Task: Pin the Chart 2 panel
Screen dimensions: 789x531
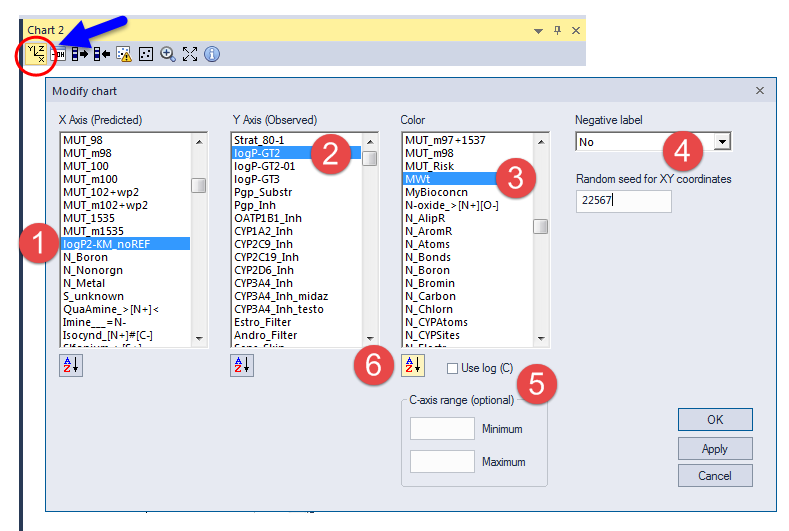Action: (x=557, y=31)
